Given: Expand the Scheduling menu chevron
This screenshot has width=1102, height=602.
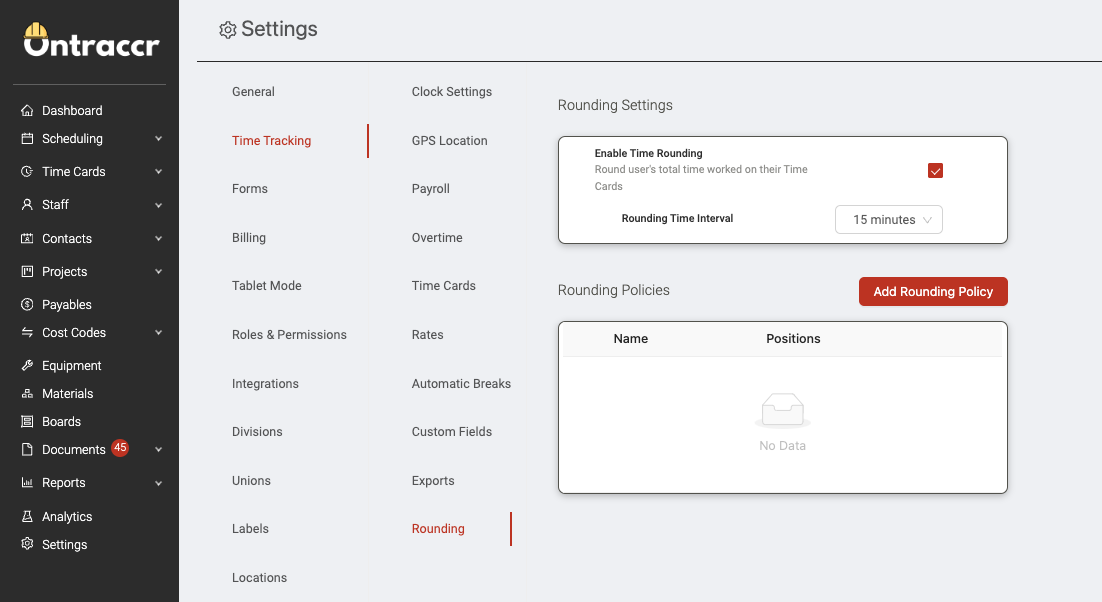Looking at the screenshot, I should coord(159,138).
